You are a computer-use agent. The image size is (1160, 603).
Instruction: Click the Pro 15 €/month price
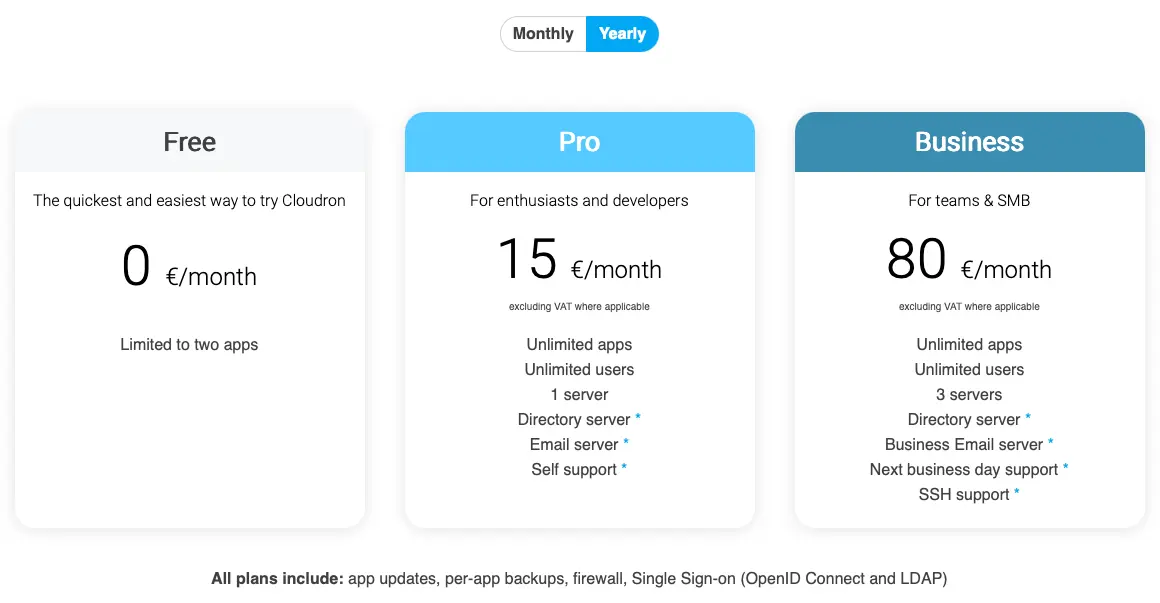point(579,260)
